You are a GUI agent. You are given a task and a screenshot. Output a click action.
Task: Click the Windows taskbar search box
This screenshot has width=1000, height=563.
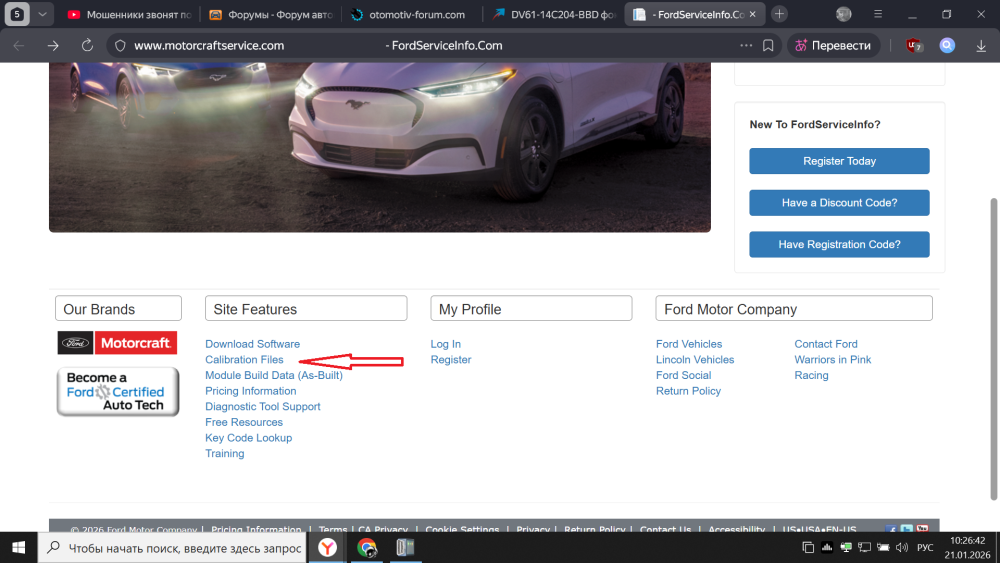173,548
